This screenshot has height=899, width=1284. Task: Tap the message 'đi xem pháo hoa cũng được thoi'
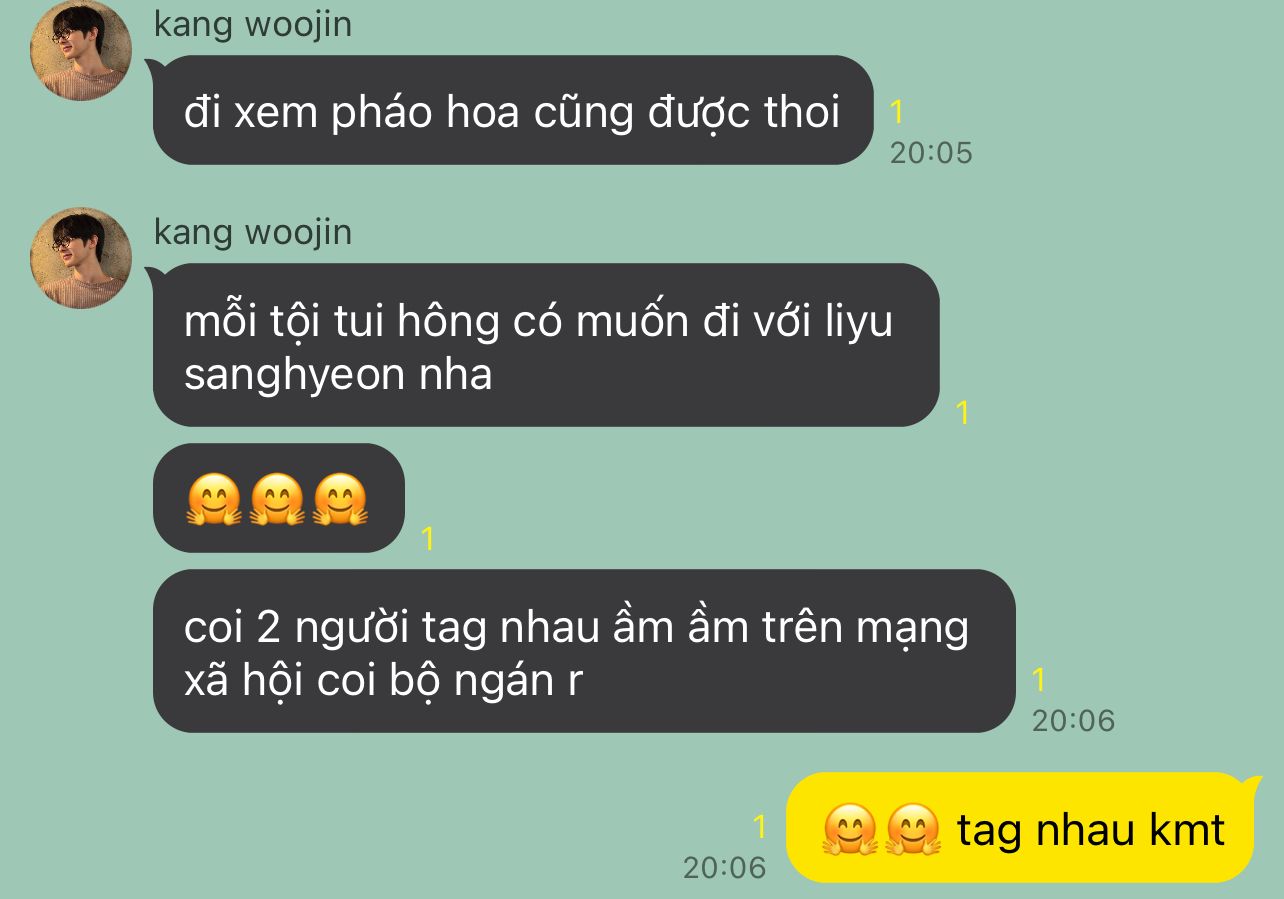[513, 111]
